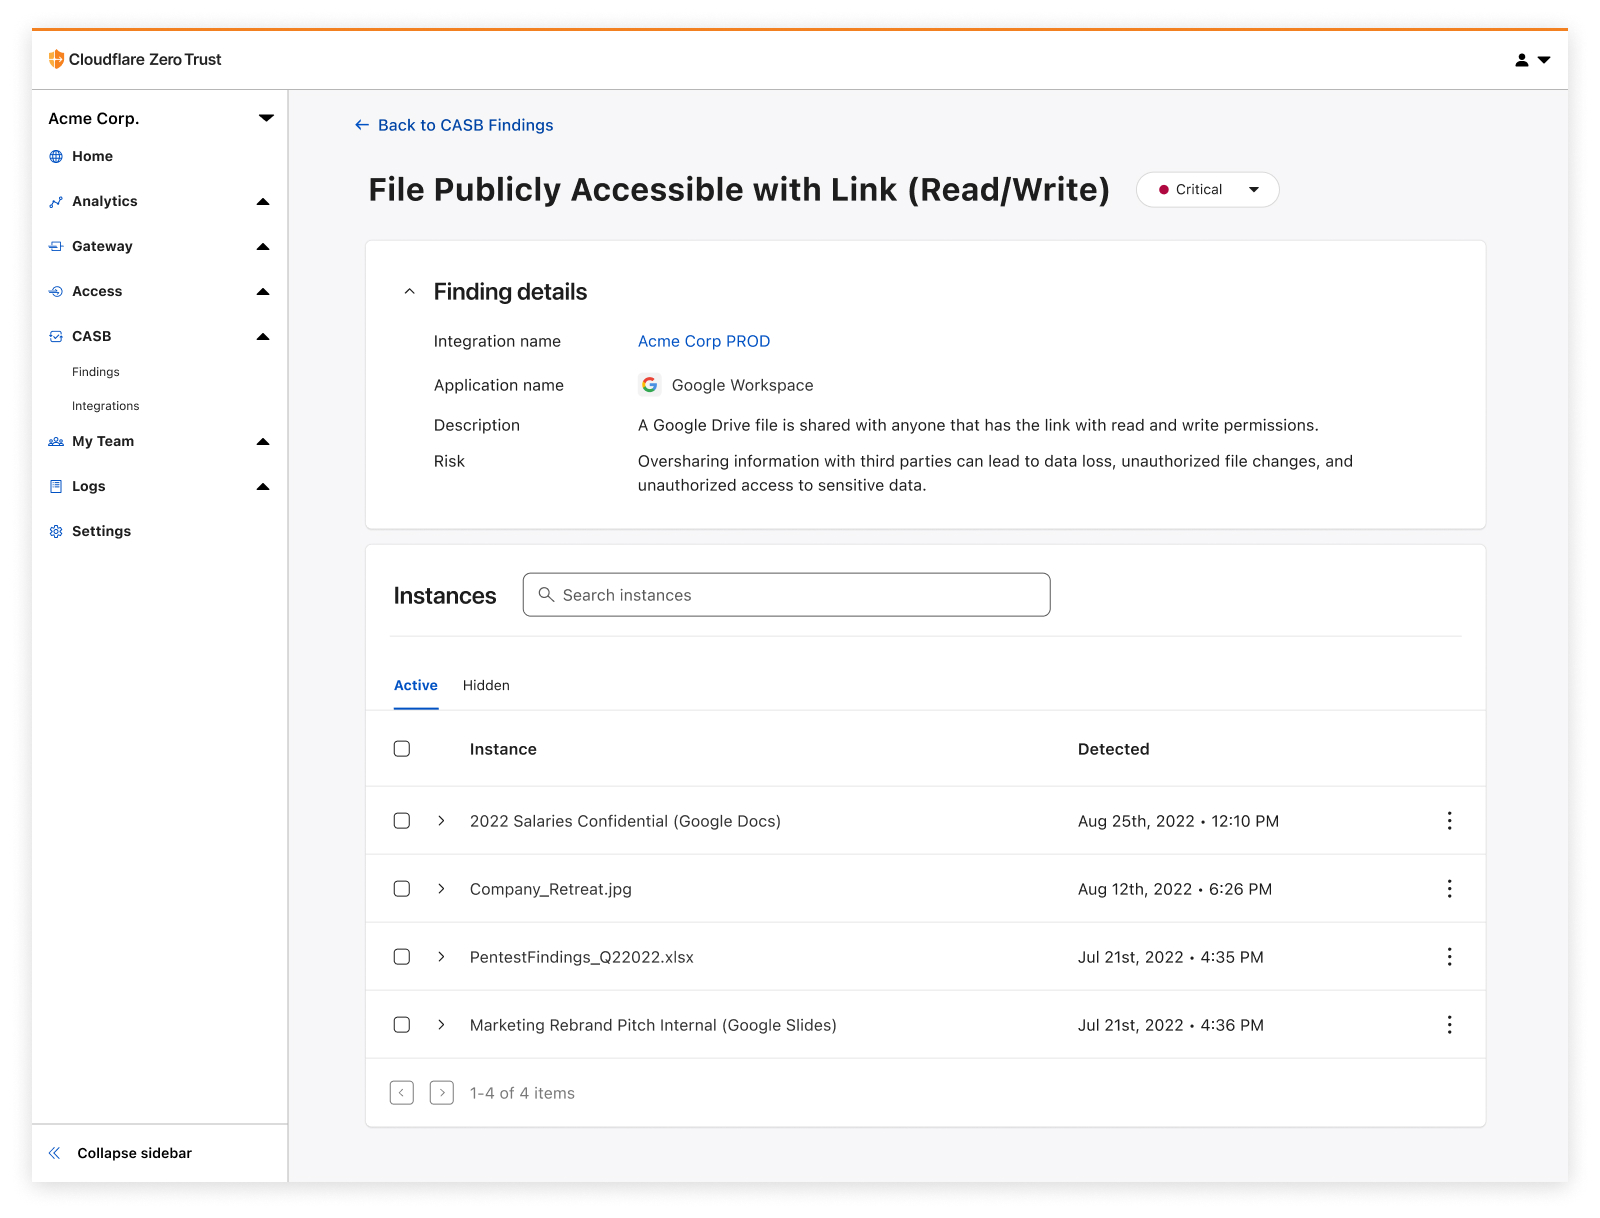Open options menu for 2022 Salaries Confidential
1600x1218 pixels.
(1449, 821)
